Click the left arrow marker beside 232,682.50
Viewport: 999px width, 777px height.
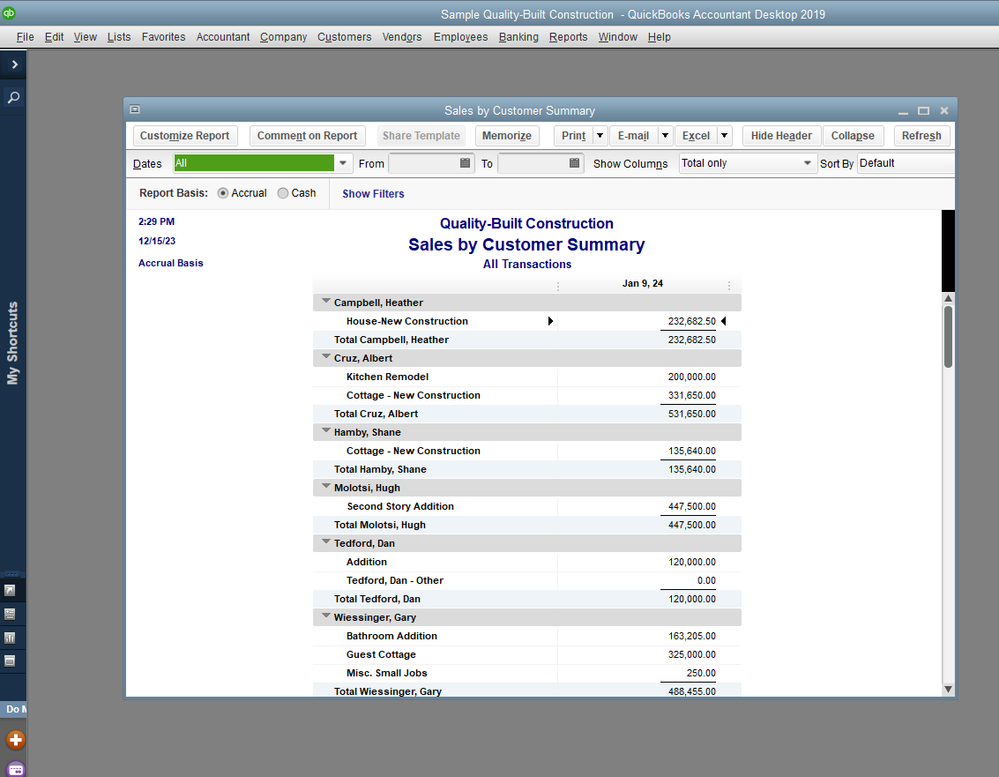[723, 321]
